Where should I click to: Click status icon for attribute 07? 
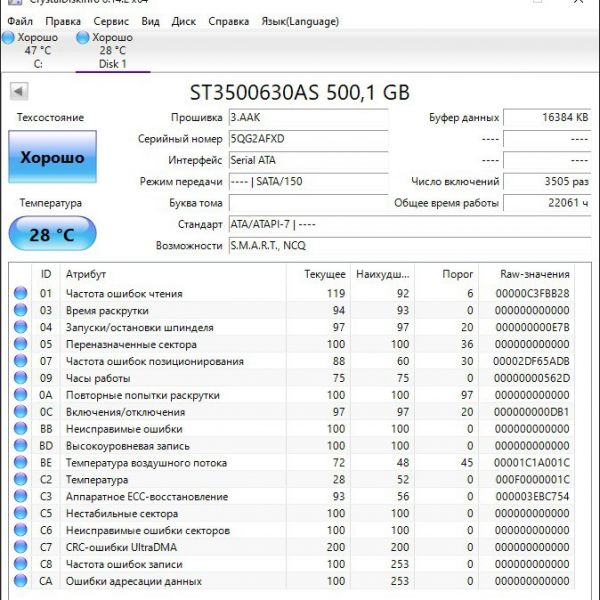point(20,361)
